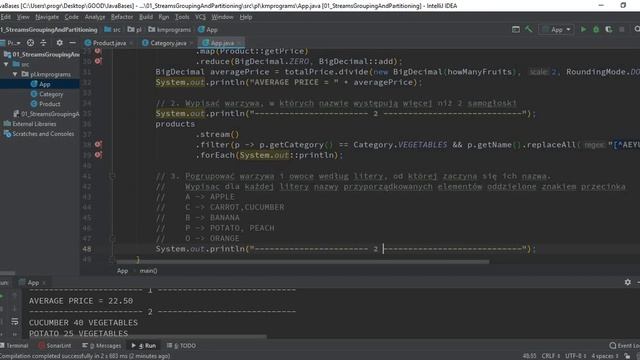The height and width of the screenshot is (360, 640).
Task: Open the 4 spaces indent selector
Action: click(605, 356)
